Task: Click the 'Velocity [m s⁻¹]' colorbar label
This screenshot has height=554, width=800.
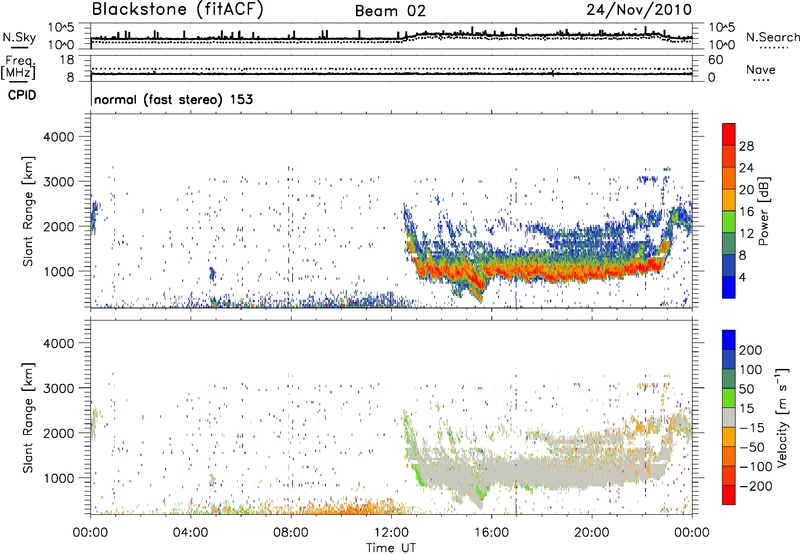Action: click(781, 417)
